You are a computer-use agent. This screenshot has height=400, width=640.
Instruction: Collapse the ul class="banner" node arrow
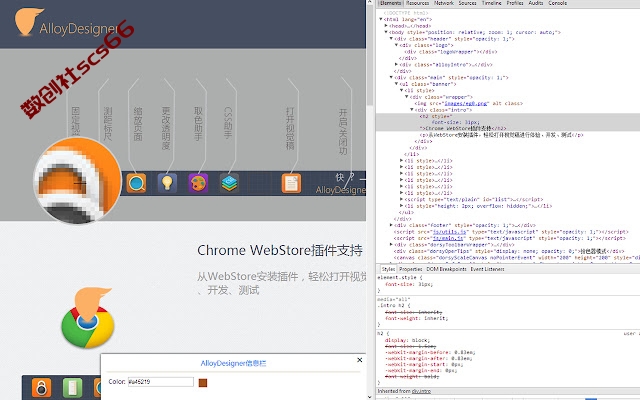tap(396, 84)
